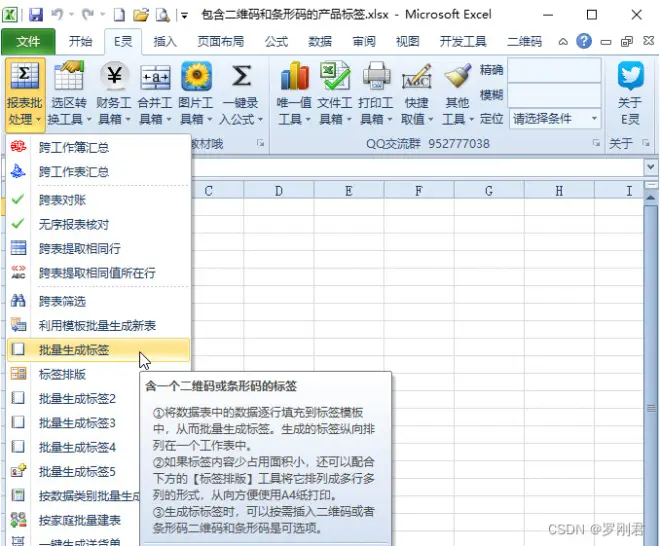
Task: Open QQ交流群 group dialog launcher
Action: click(x=596, y=143)
